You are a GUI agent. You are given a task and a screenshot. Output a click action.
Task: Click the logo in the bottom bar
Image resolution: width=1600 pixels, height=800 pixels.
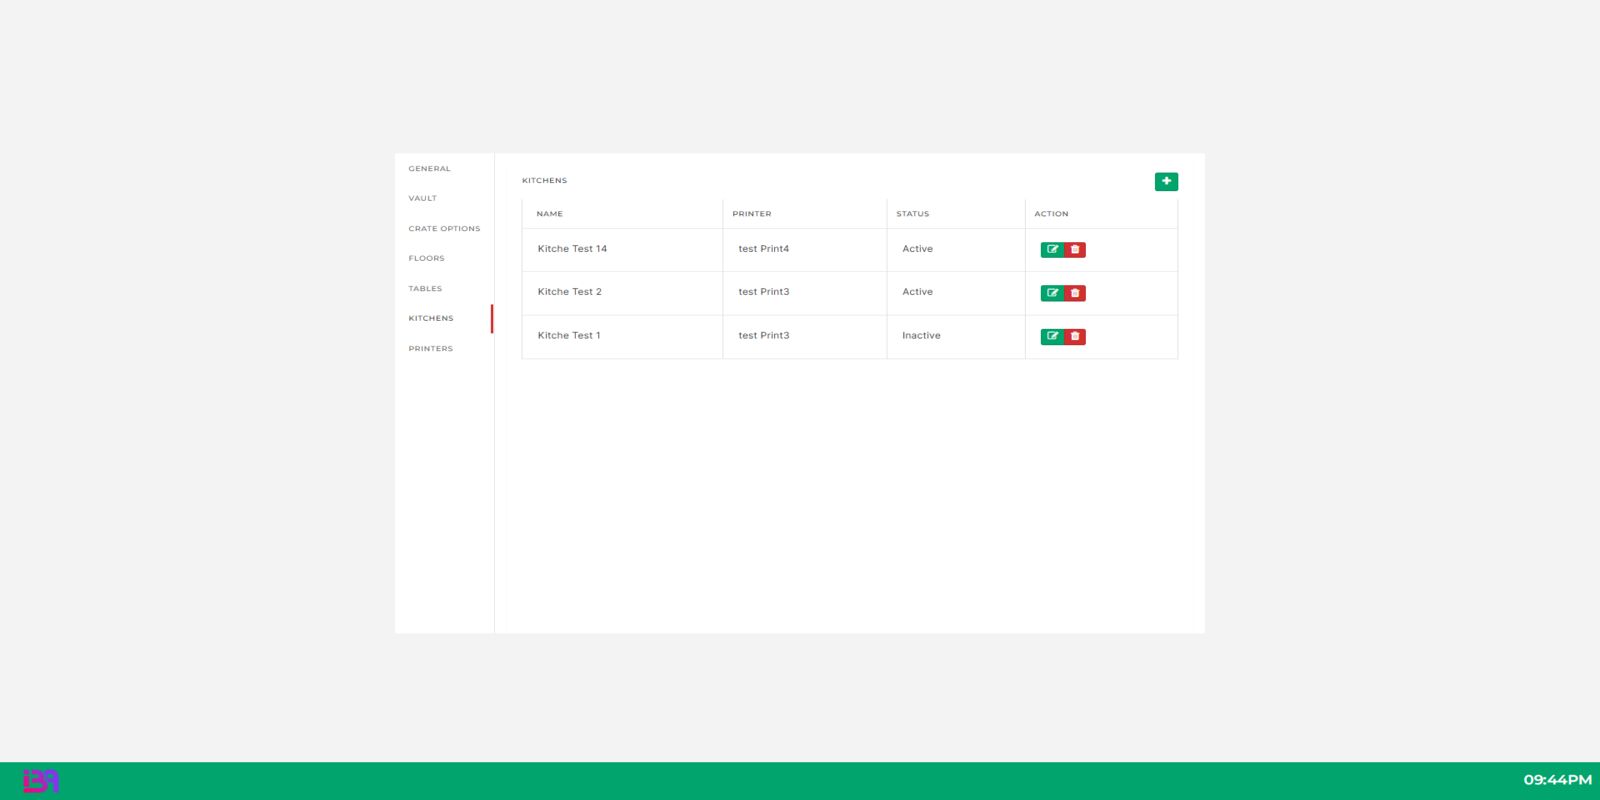[41, 781]
